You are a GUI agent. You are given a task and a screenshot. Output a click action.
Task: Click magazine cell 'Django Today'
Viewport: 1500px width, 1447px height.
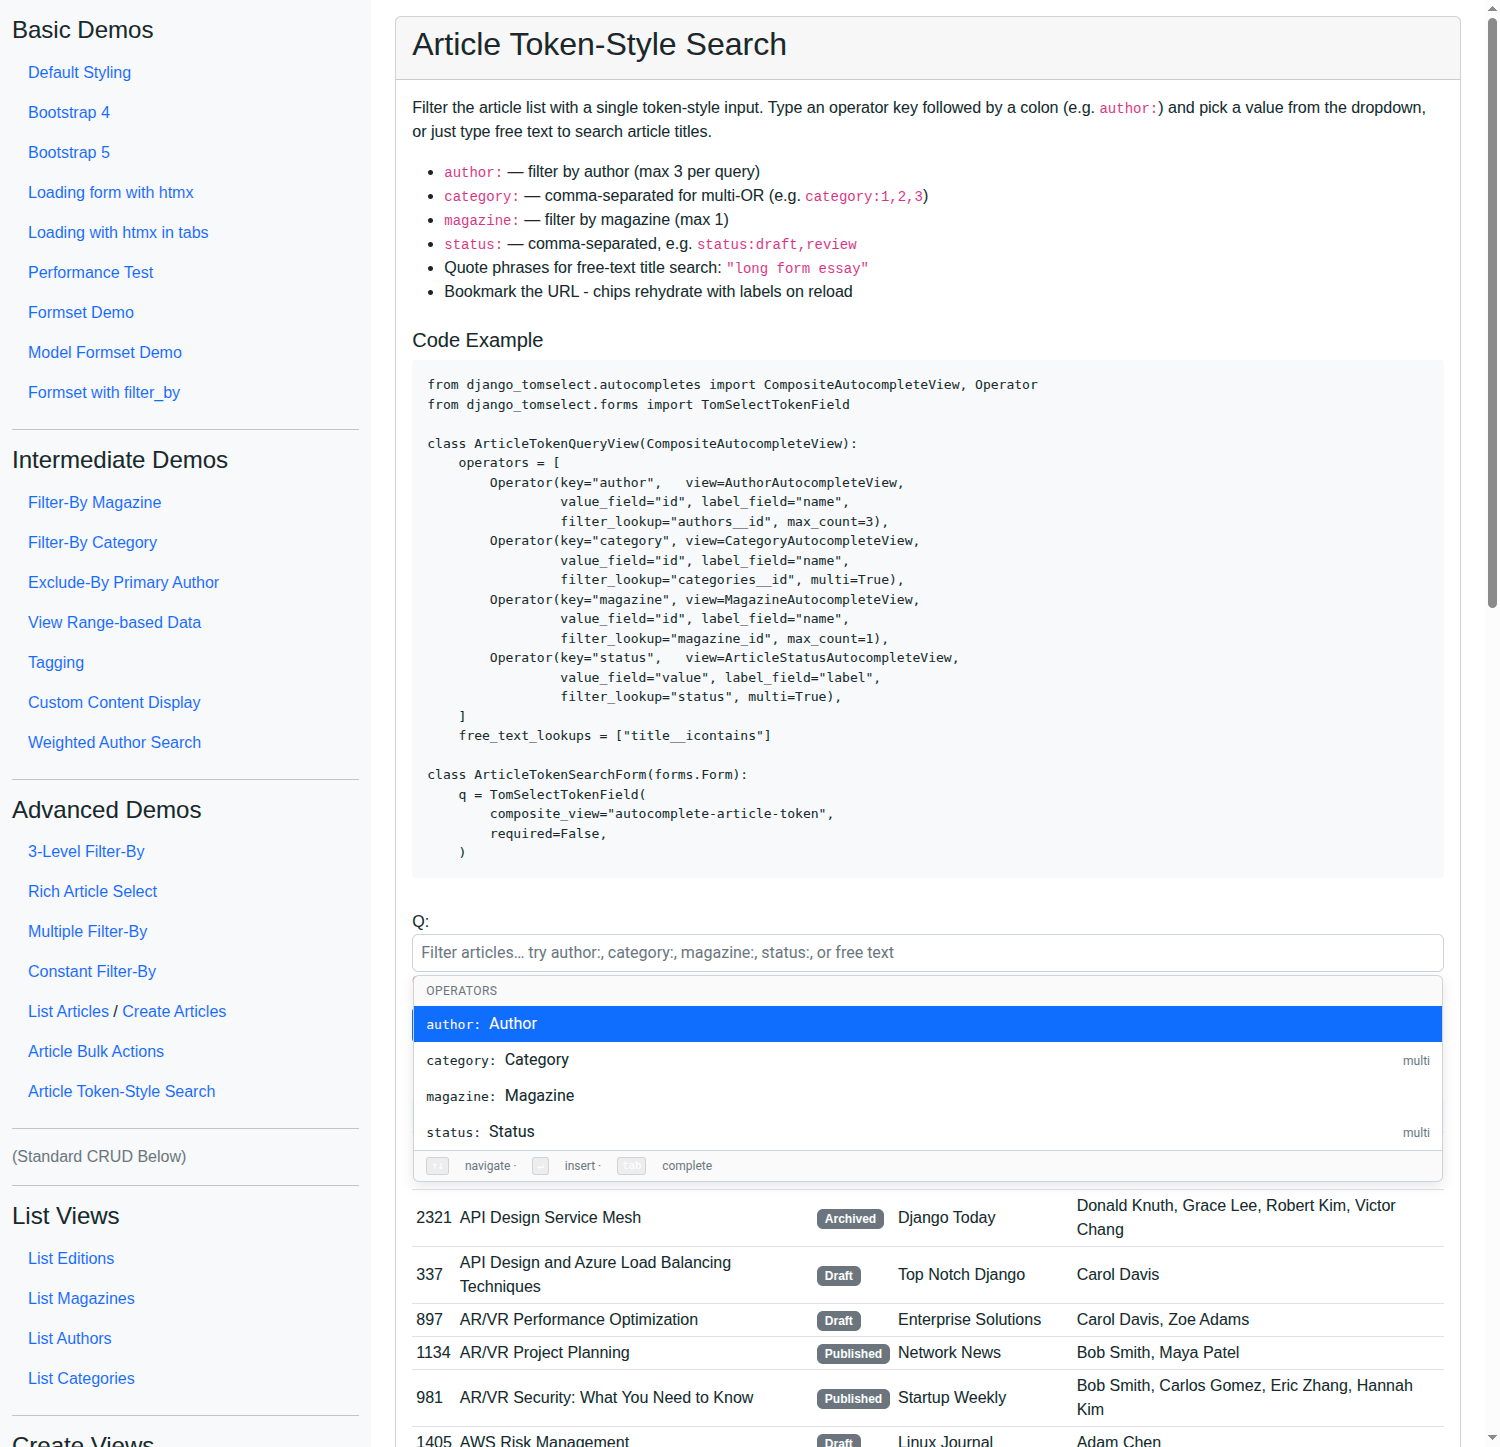[946, 1218]
